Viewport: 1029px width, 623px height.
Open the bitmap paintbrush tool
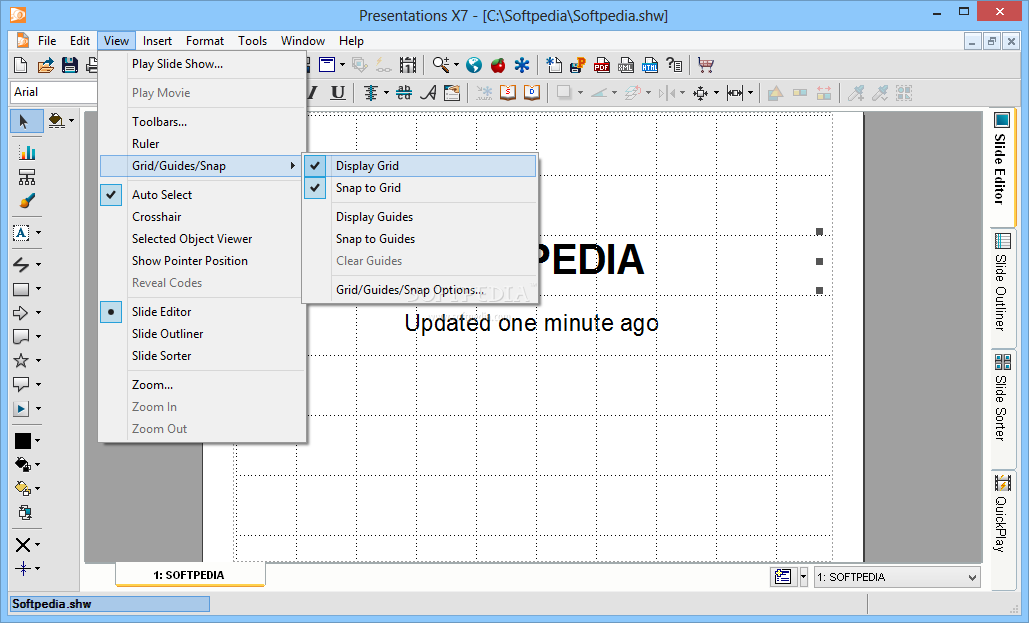coord(27,202)
